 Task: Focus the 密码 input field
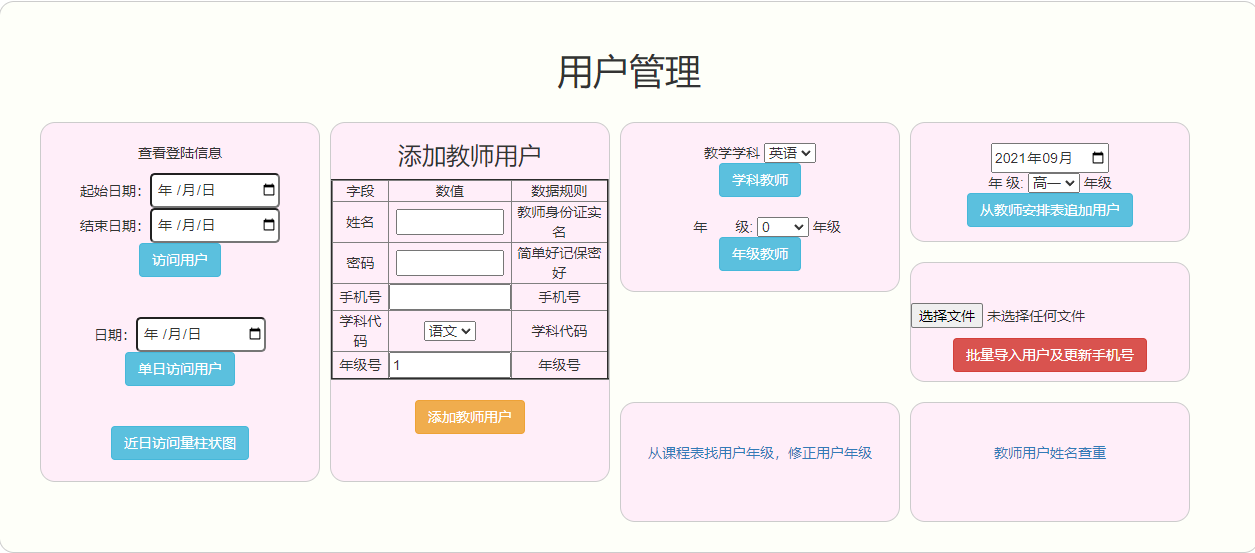450,263
